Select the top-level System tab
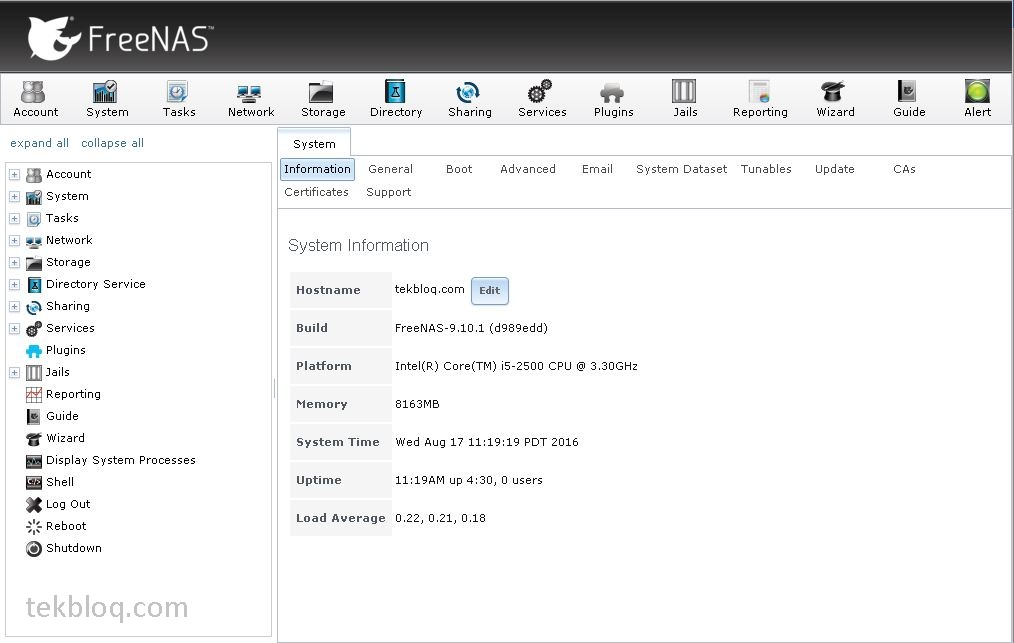 (x=314, y=143)
